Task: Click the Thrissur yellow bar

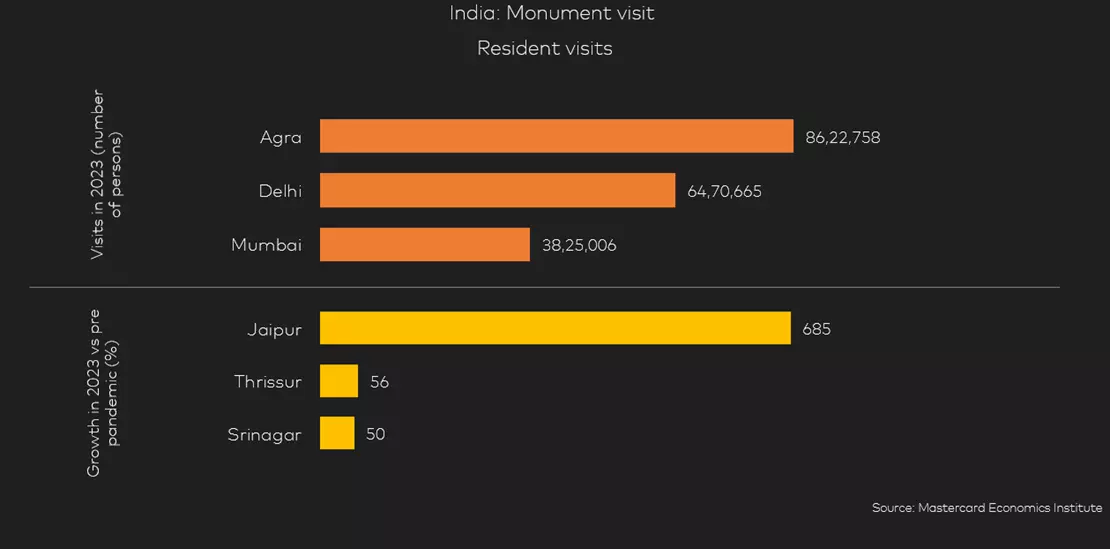Action: (339, 381)
